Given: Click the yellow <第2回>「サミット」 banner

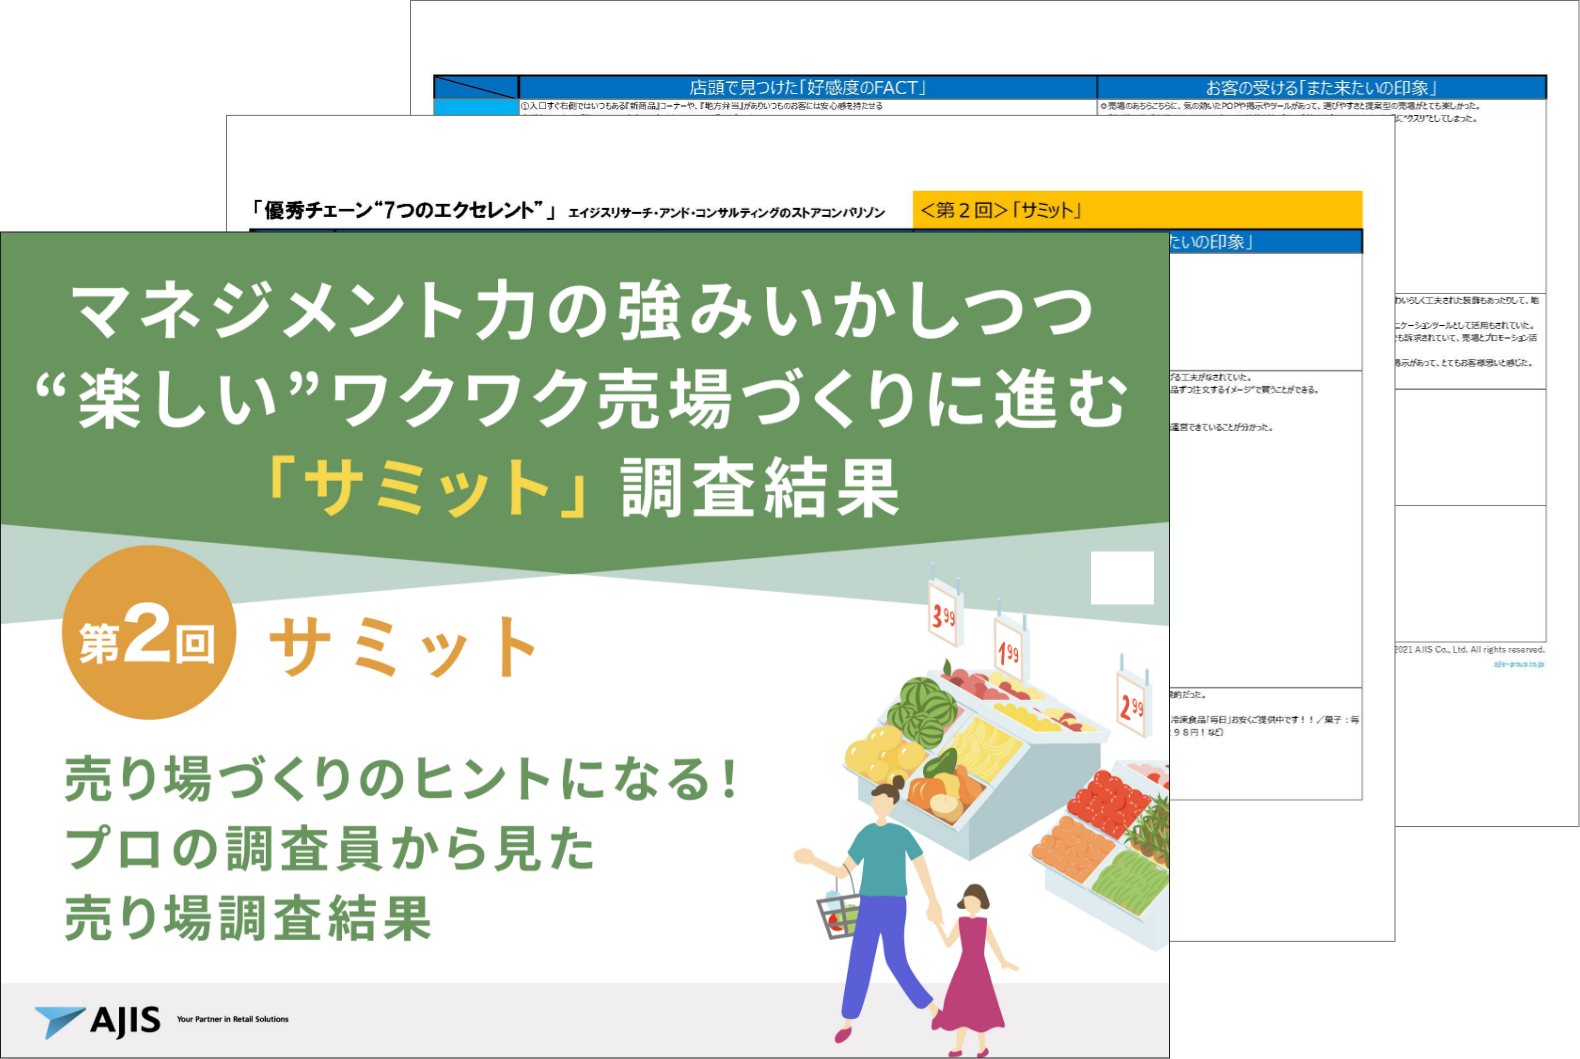Looking at the screenshot, I should click(1138, 210).
